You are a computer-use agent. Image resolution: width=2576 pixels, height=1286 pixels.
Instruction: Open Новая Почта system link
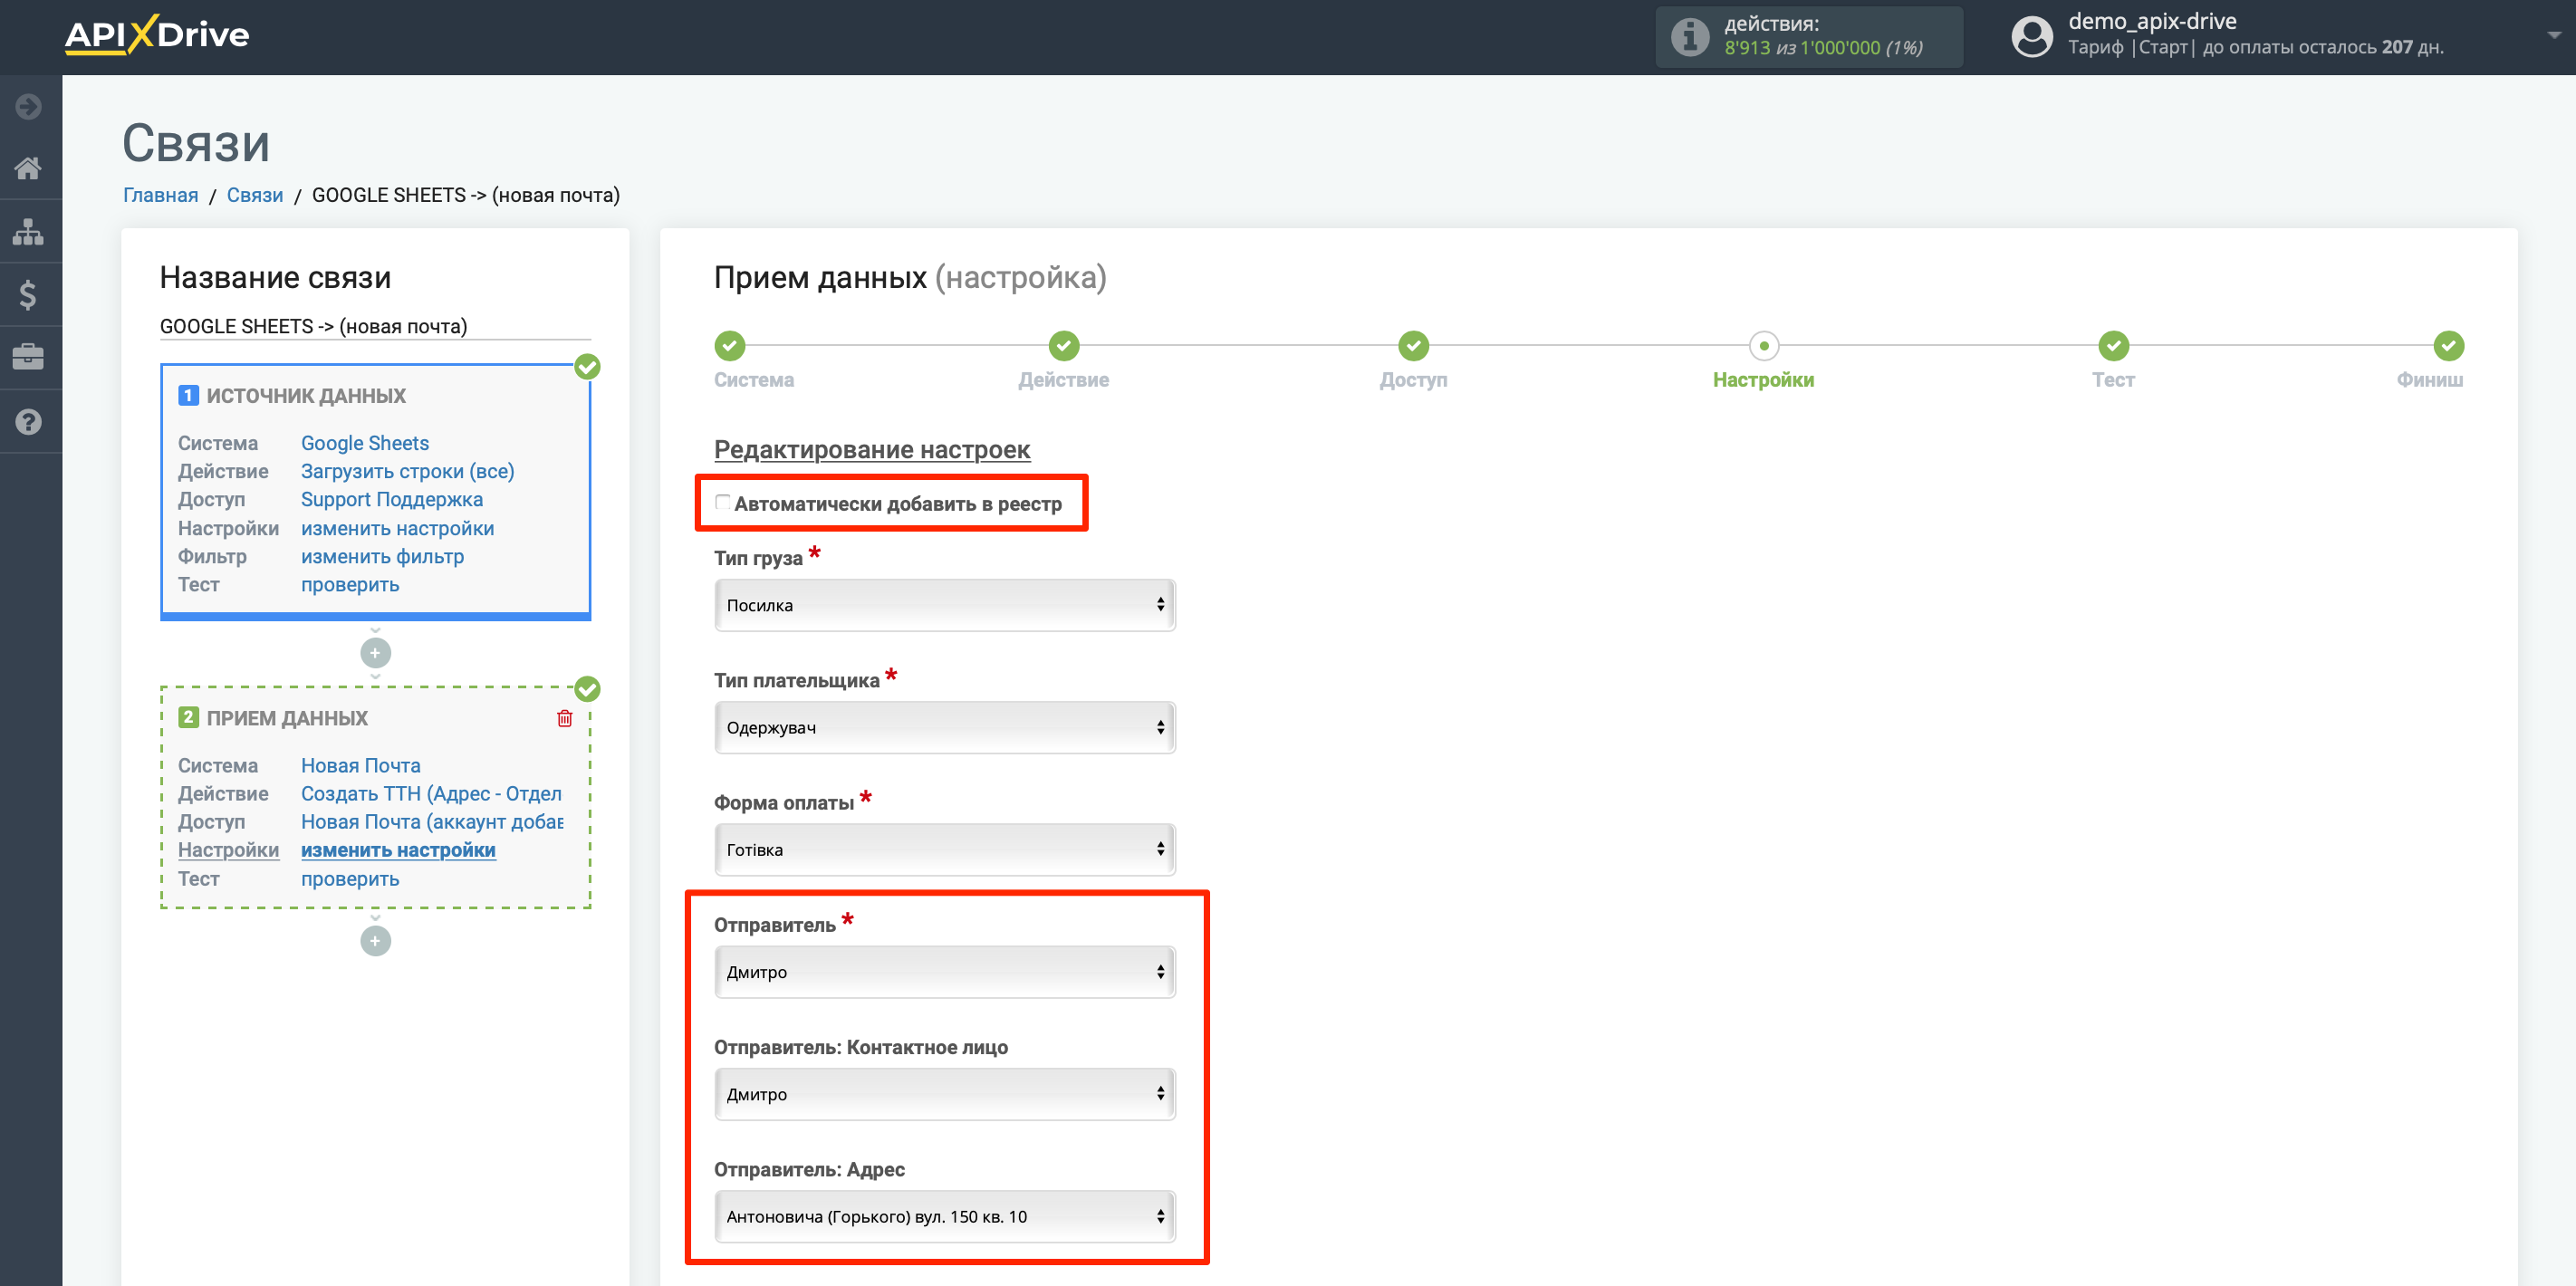(x=361, y=765)
